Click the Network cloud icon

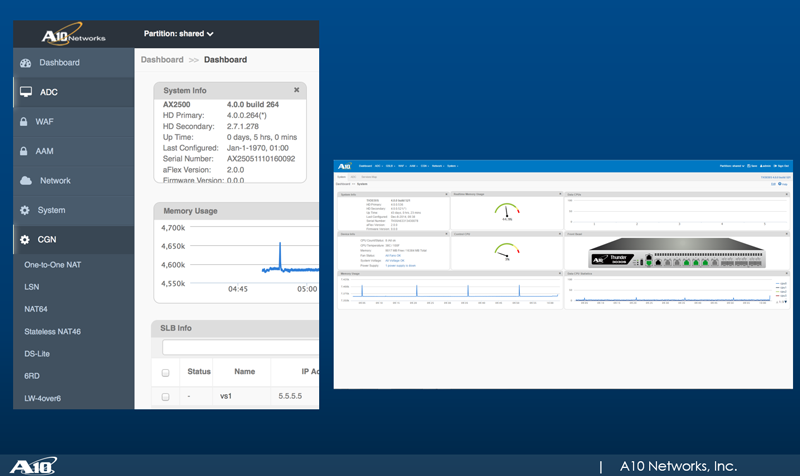pos(26,181)
